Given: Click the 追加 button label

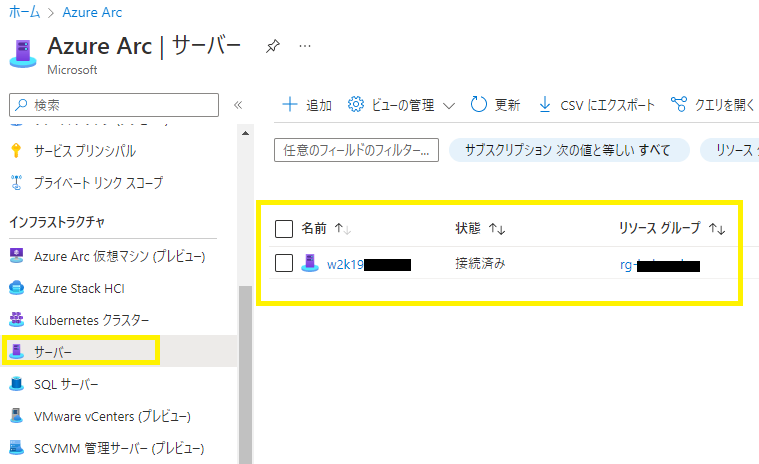Looking at the screenshot, I should pos(319,105).
